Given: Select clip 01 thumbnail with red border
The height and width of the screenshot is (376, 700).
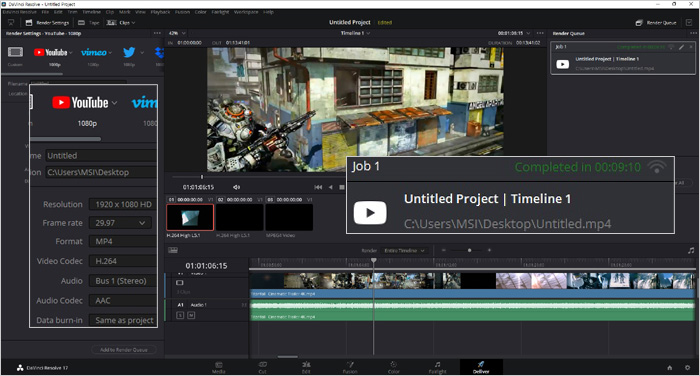Looking at the screenshot, I should point(190,217).
